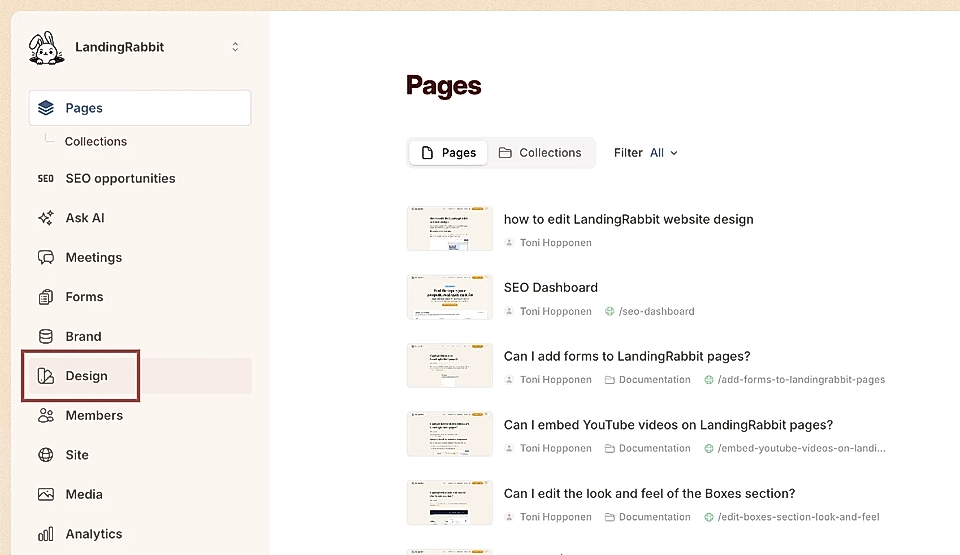This screenshot has width=960, height=555.
Task: Click Documentation label on Boxes section row
Action: 654,517
